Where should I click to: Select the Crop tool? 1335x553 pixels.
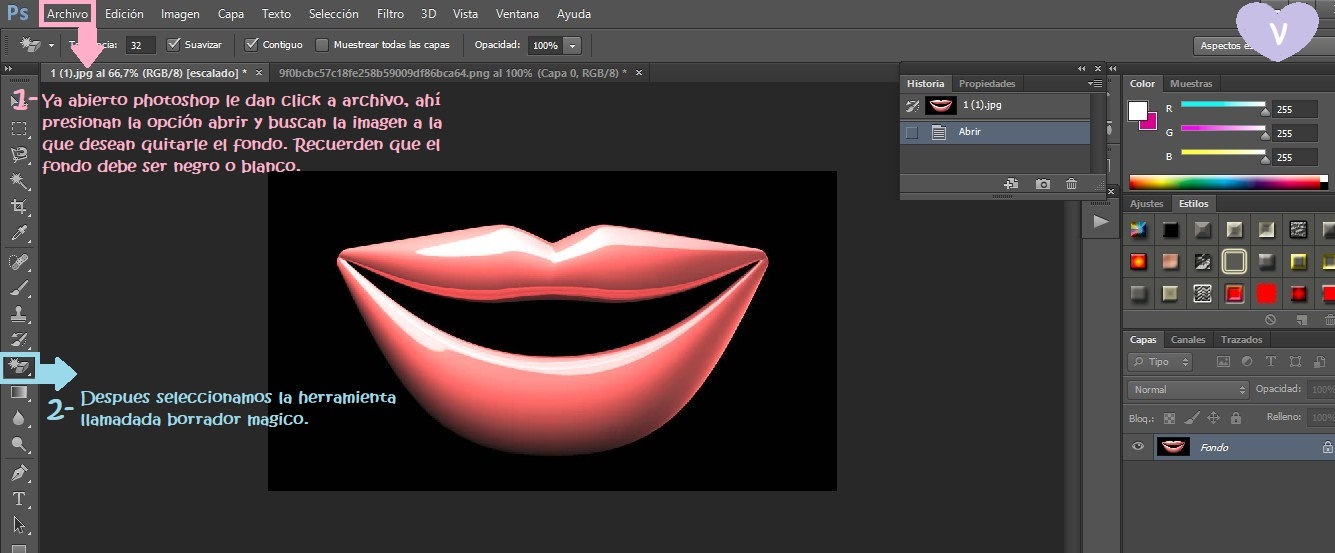point(19,208)
